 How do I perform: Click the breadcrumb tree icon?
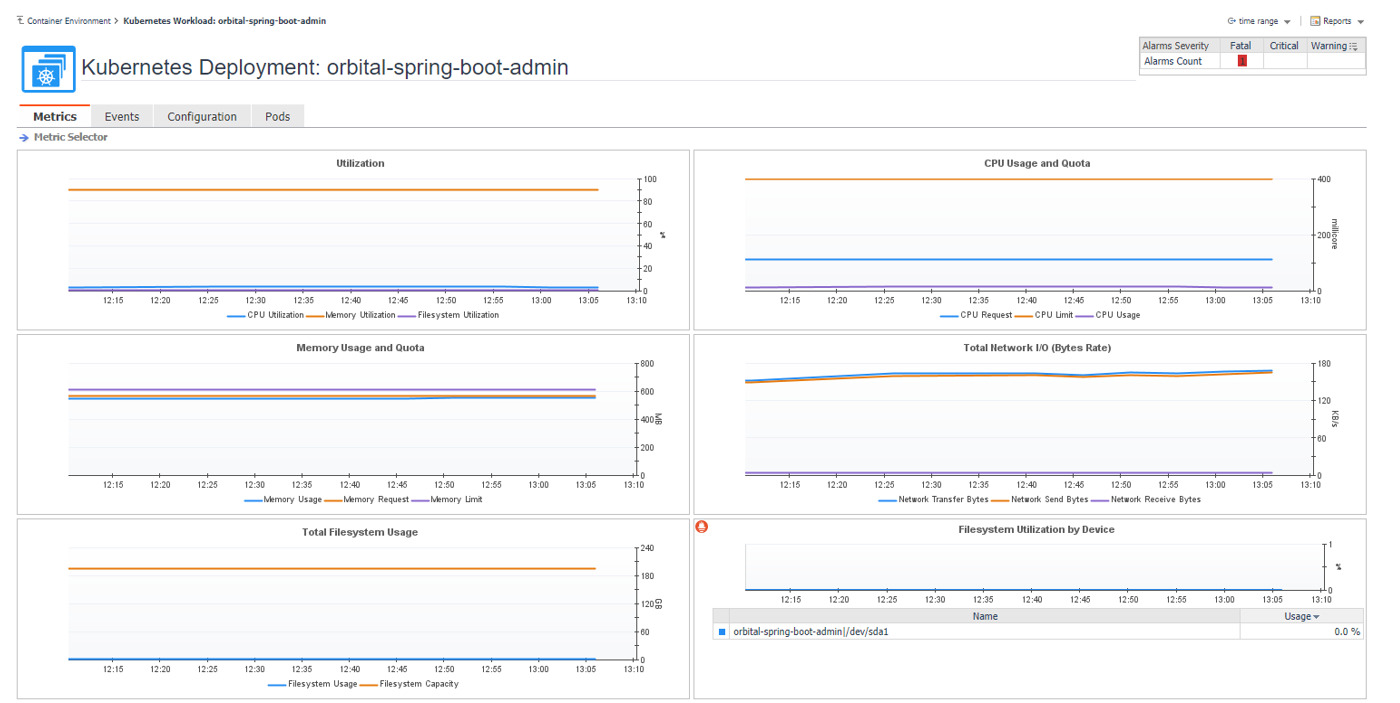pyautogui.click(x=21, y=21)
